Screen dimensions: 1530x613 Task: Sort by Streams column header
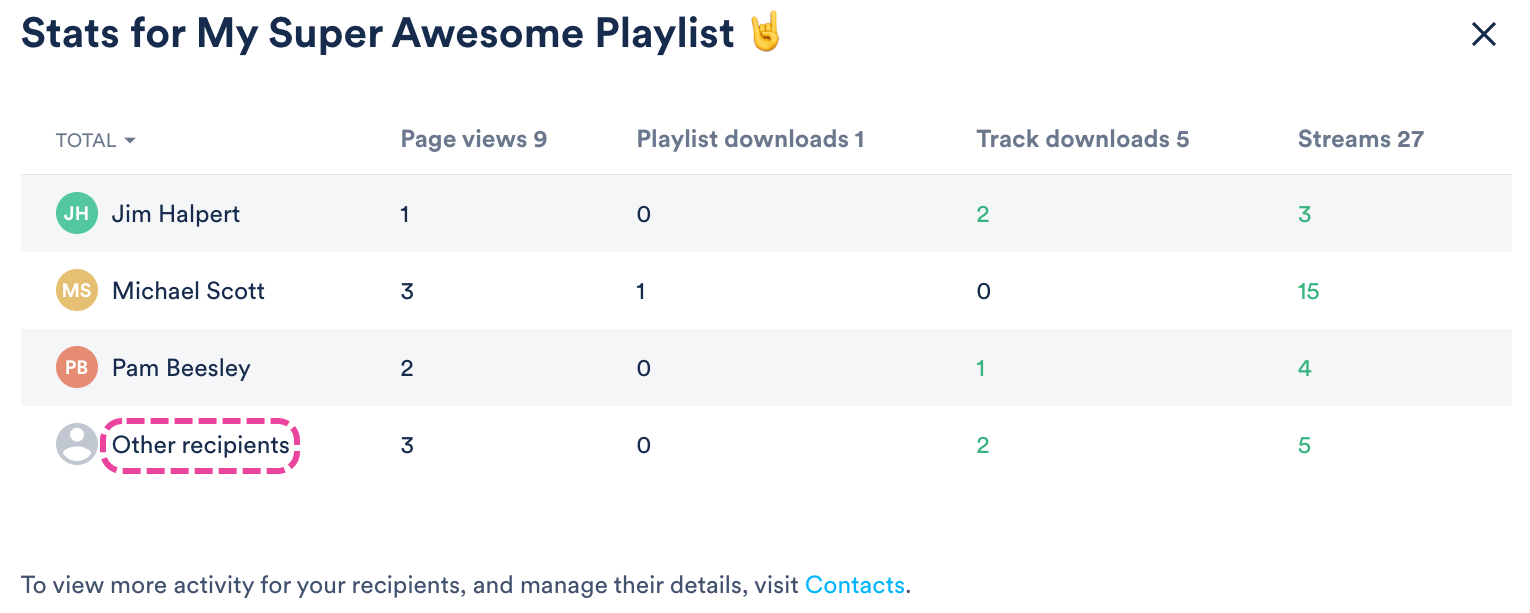click(x=1360, y=139)
